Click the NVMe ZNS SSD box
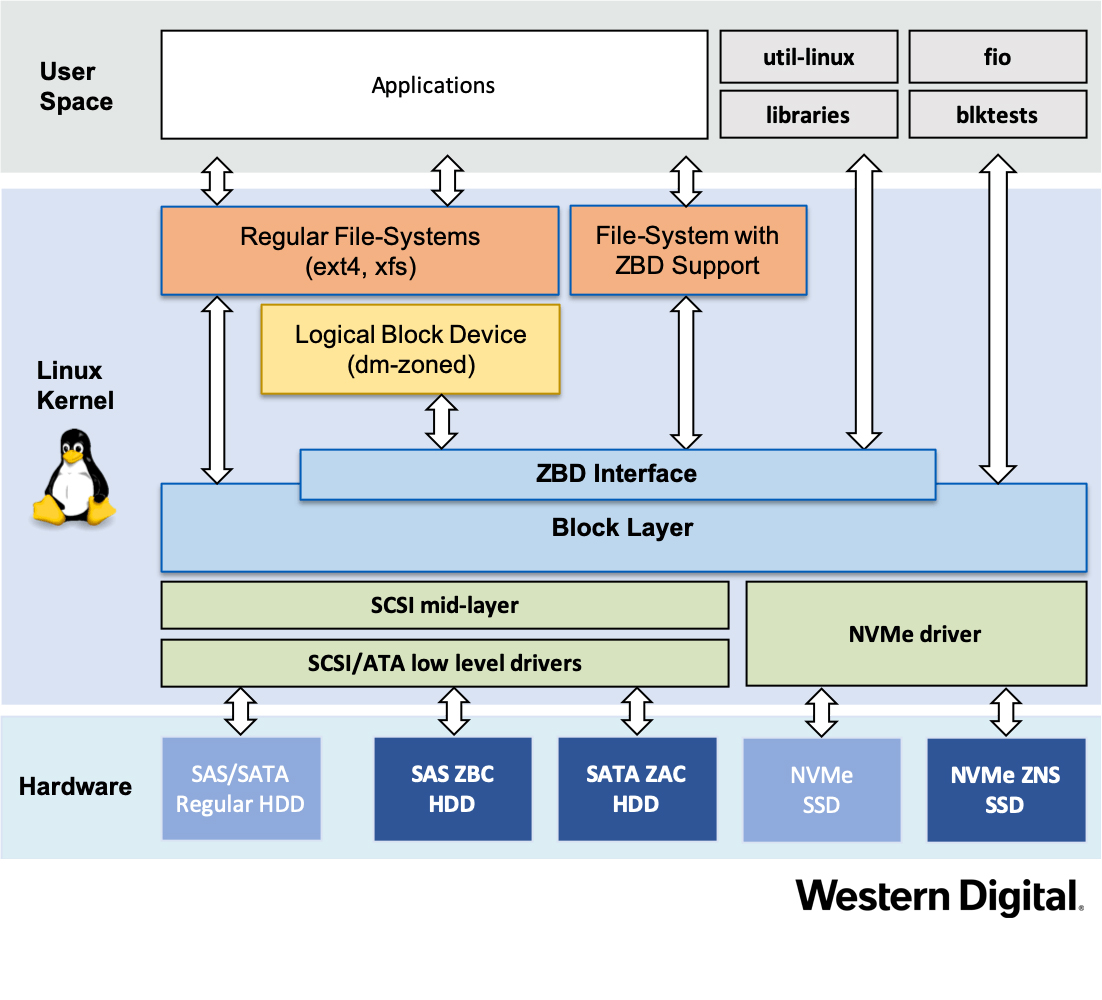The height and width of the screenshot is (1000, 1102). 1006,789
